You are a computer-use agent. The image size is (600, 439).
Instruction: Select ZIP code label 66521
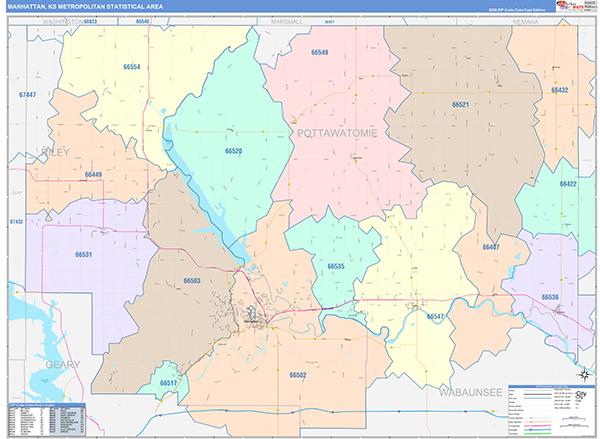point(460,104)
